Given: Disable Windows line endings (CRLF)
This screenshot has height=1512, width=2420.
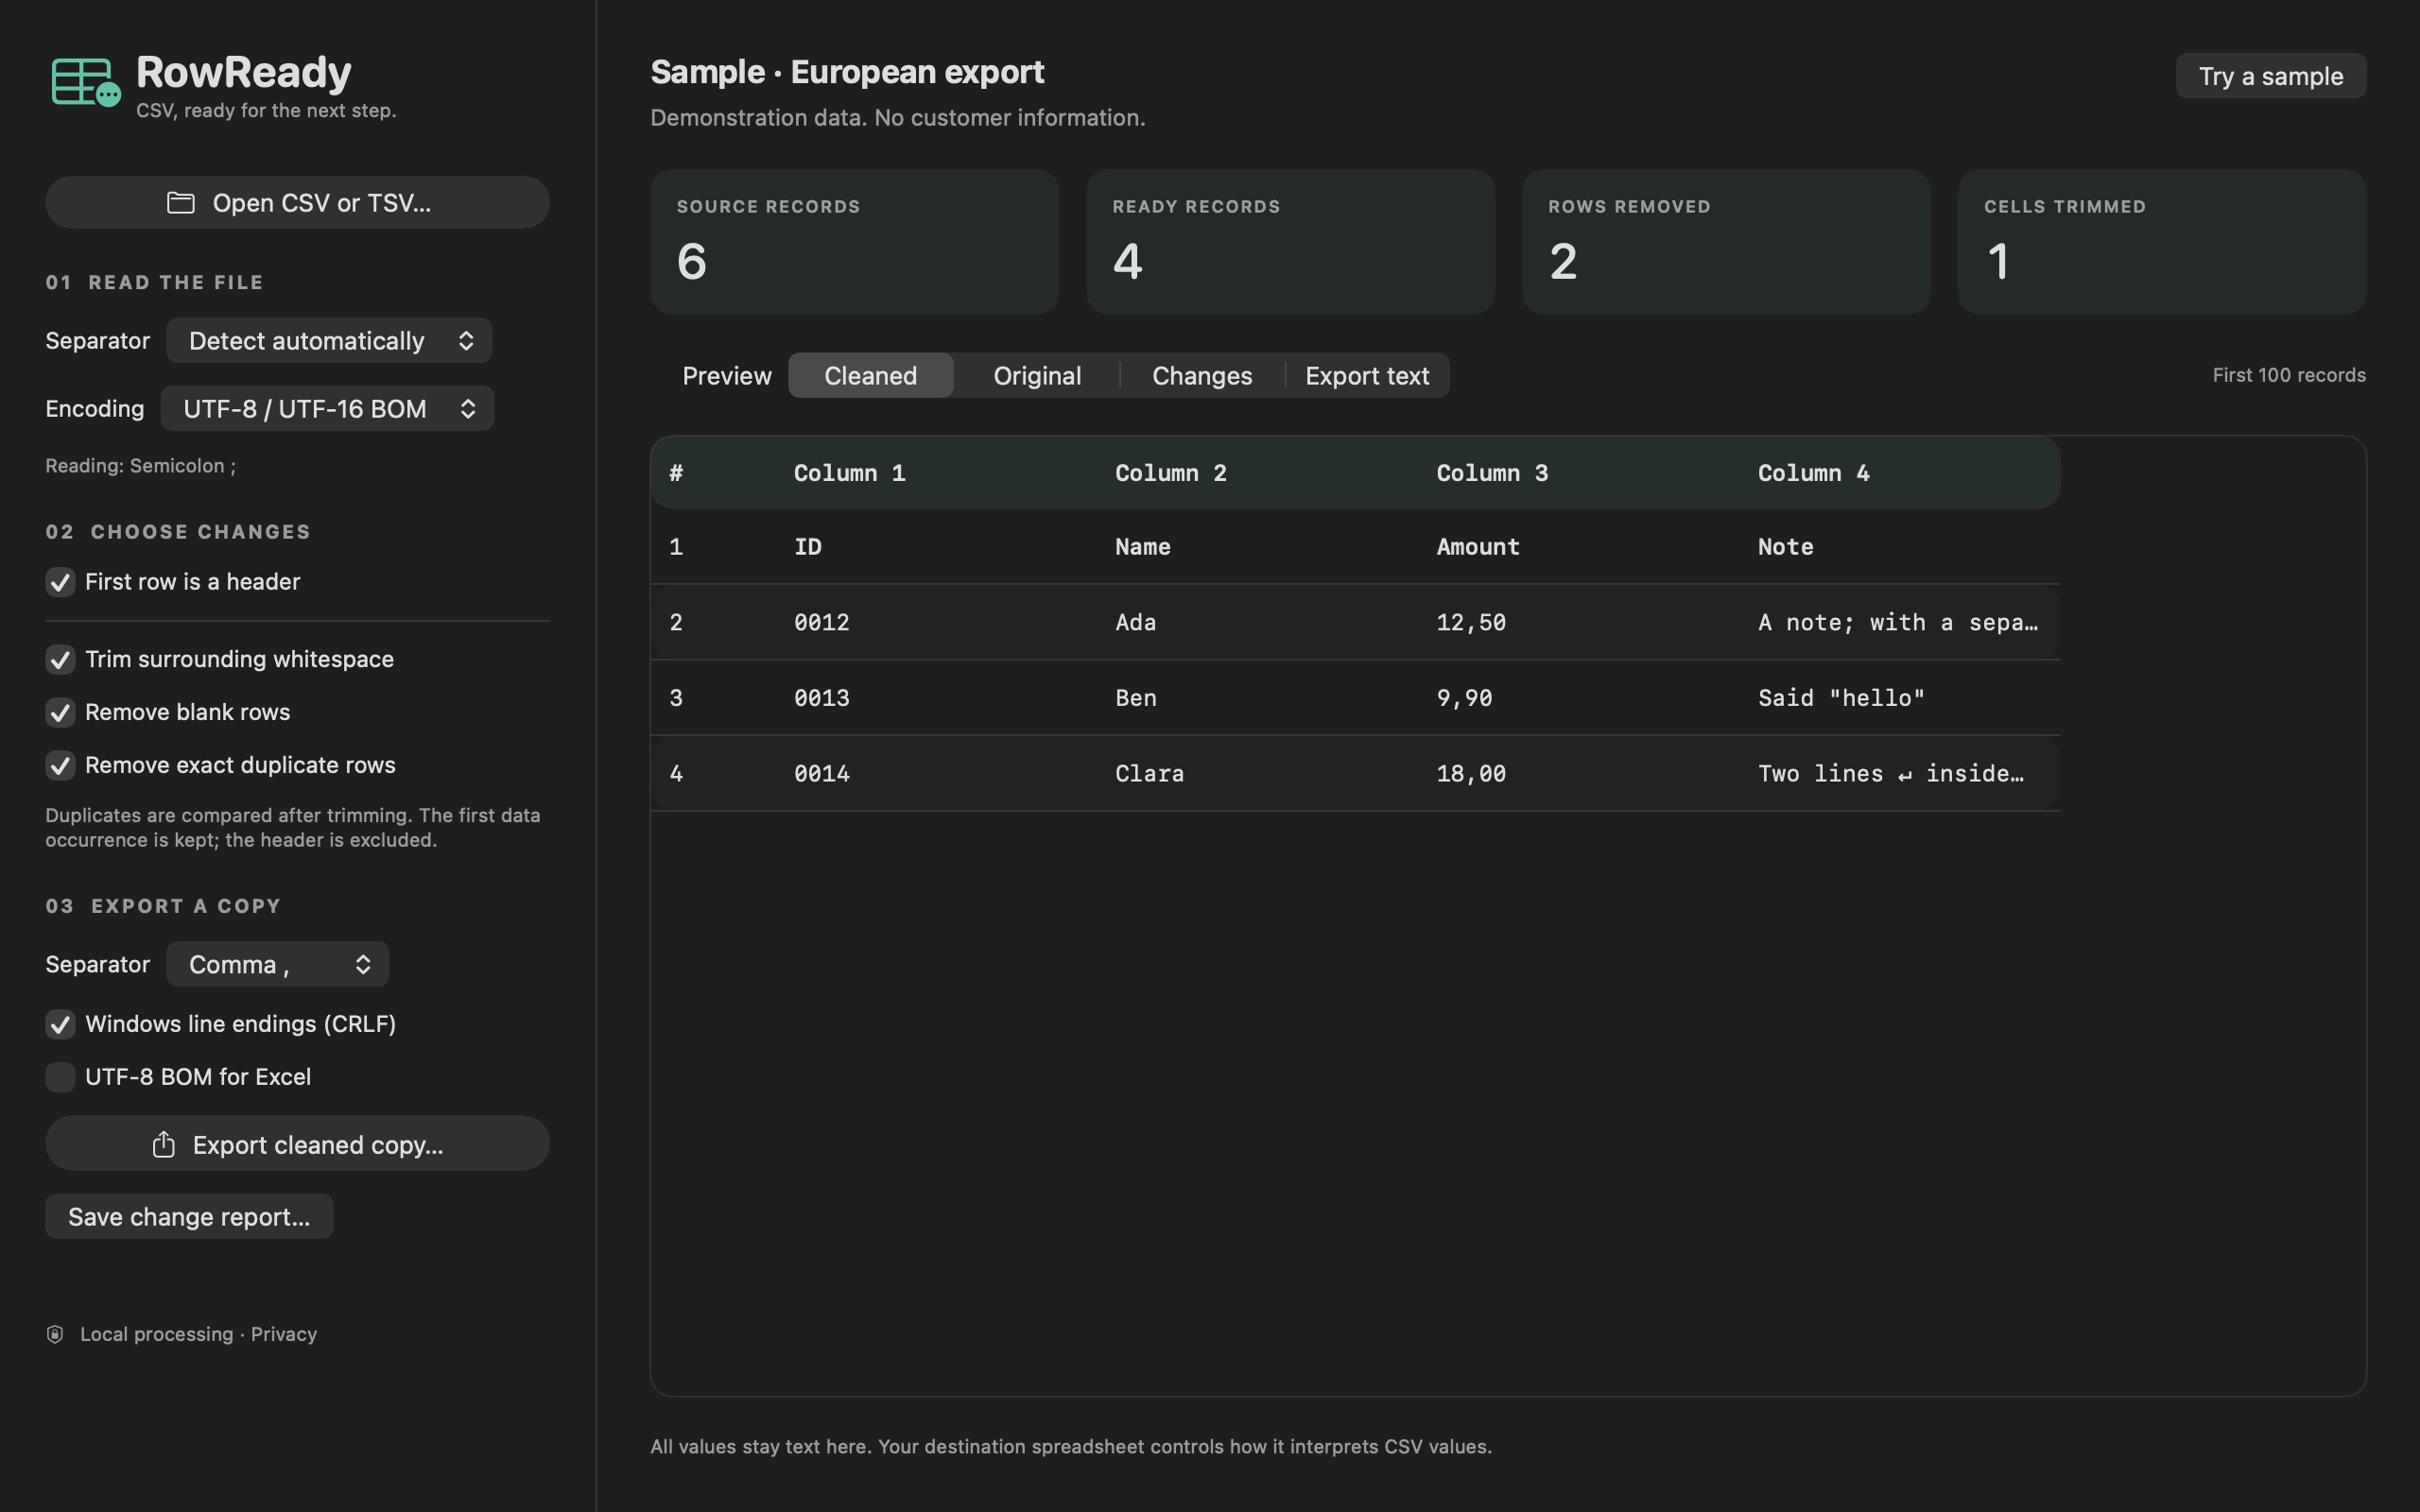Looking at the screenshot, I should [60, 1024].
